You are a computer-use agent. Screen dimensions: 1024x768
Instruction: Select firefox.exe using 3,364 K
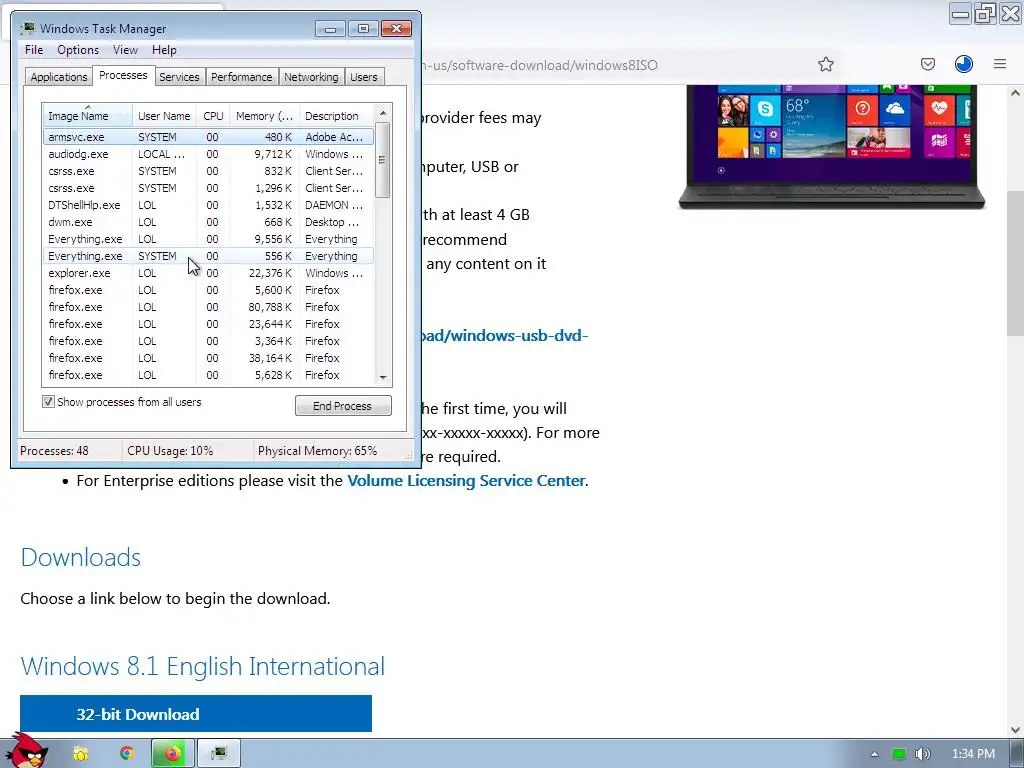[208, 341]
